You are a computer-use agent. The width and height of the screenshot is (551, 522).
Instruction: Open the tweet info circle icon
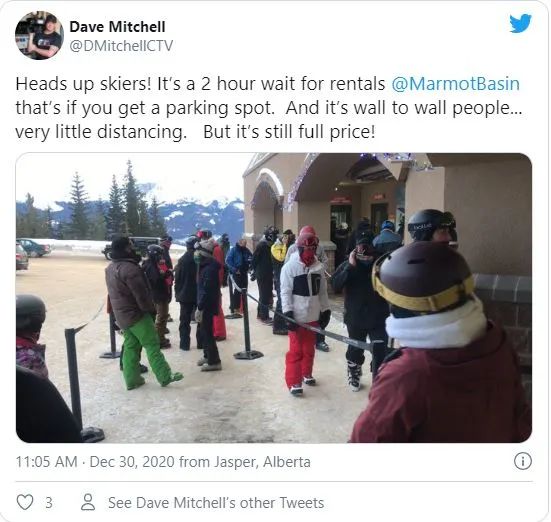point(523,461)
